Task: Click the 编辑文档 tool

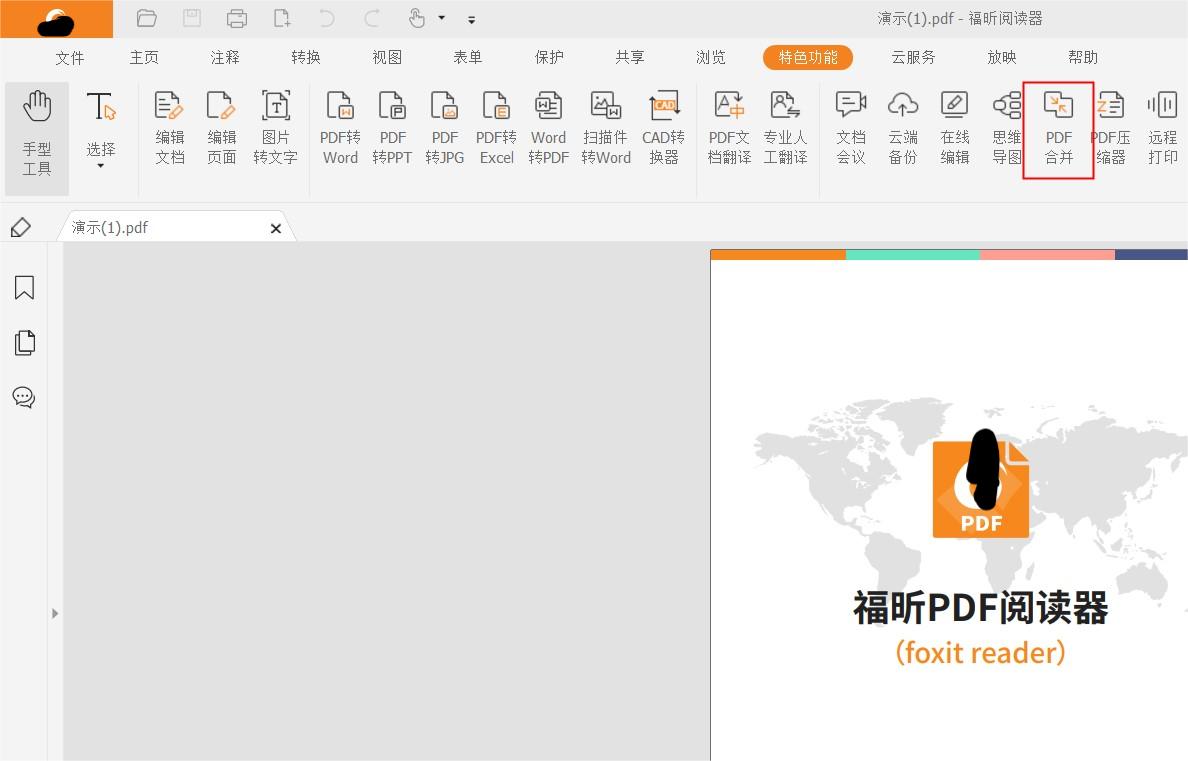Action: tap(170, 127)
